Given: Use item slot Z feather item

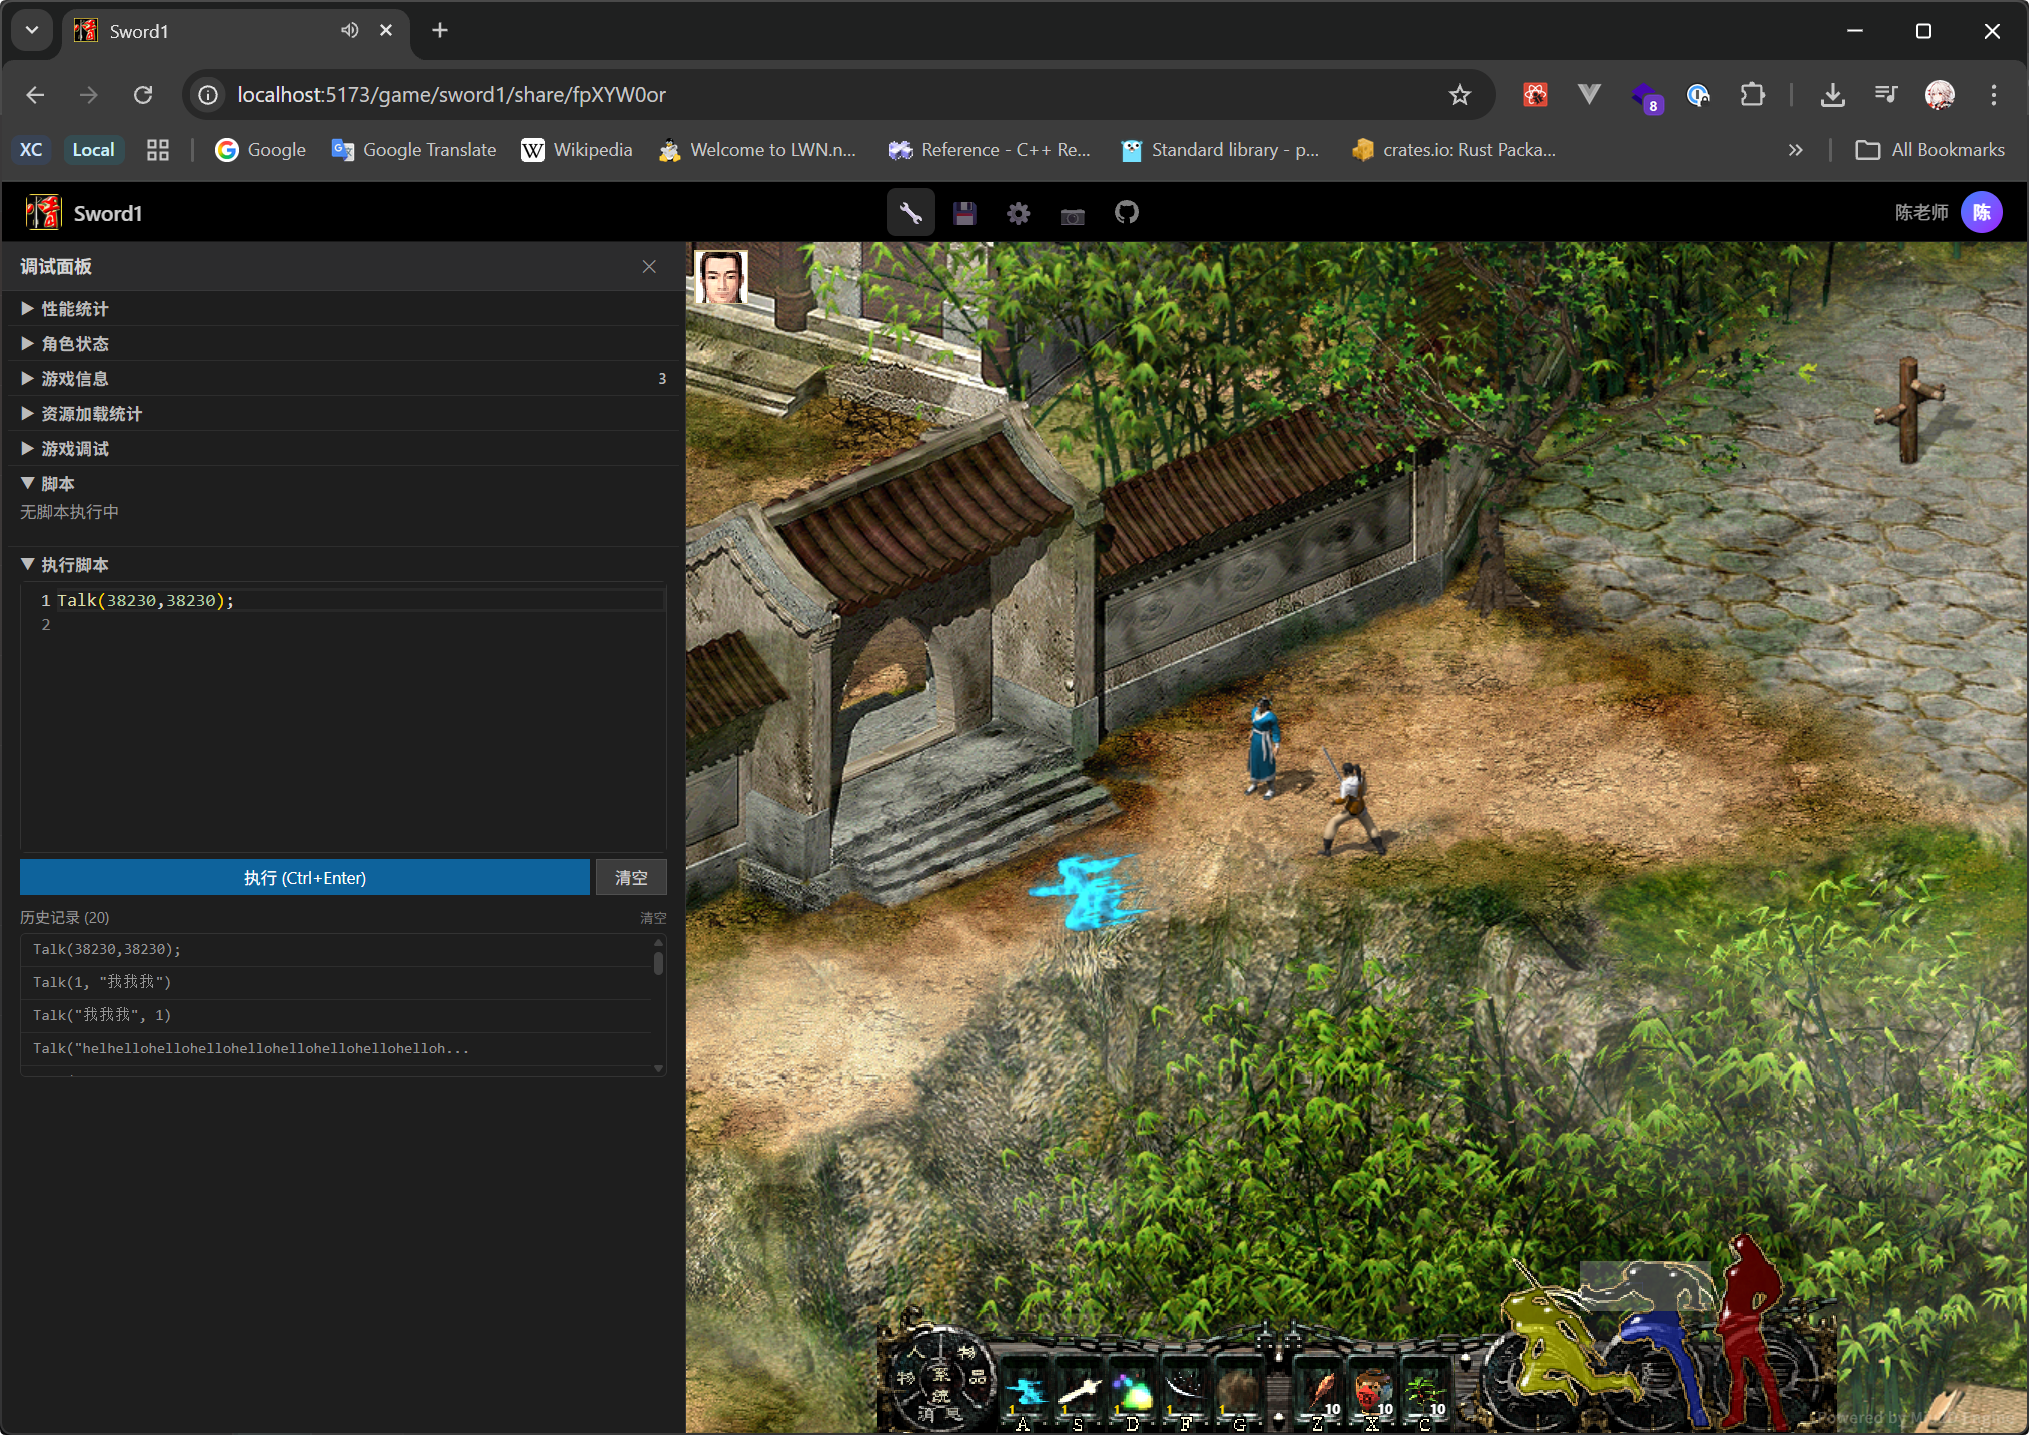Looking at the screenshot, I should point(1319,1391).
